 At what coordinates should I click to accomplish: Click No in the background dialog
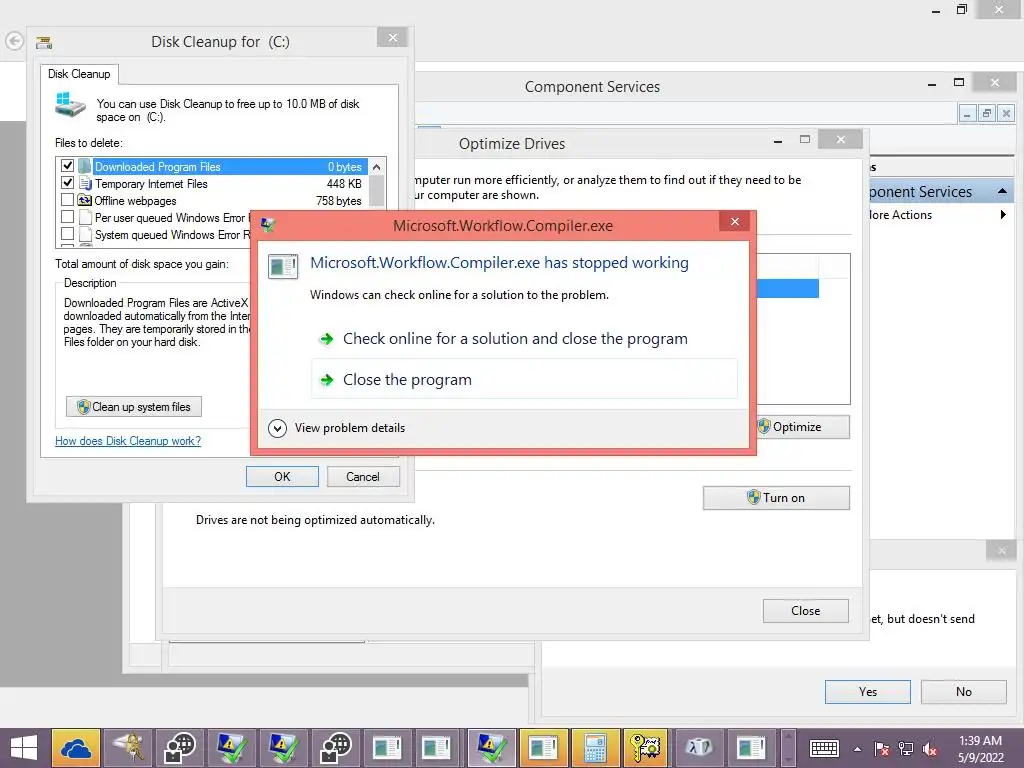pyautogui.click(x=964, y=692)
